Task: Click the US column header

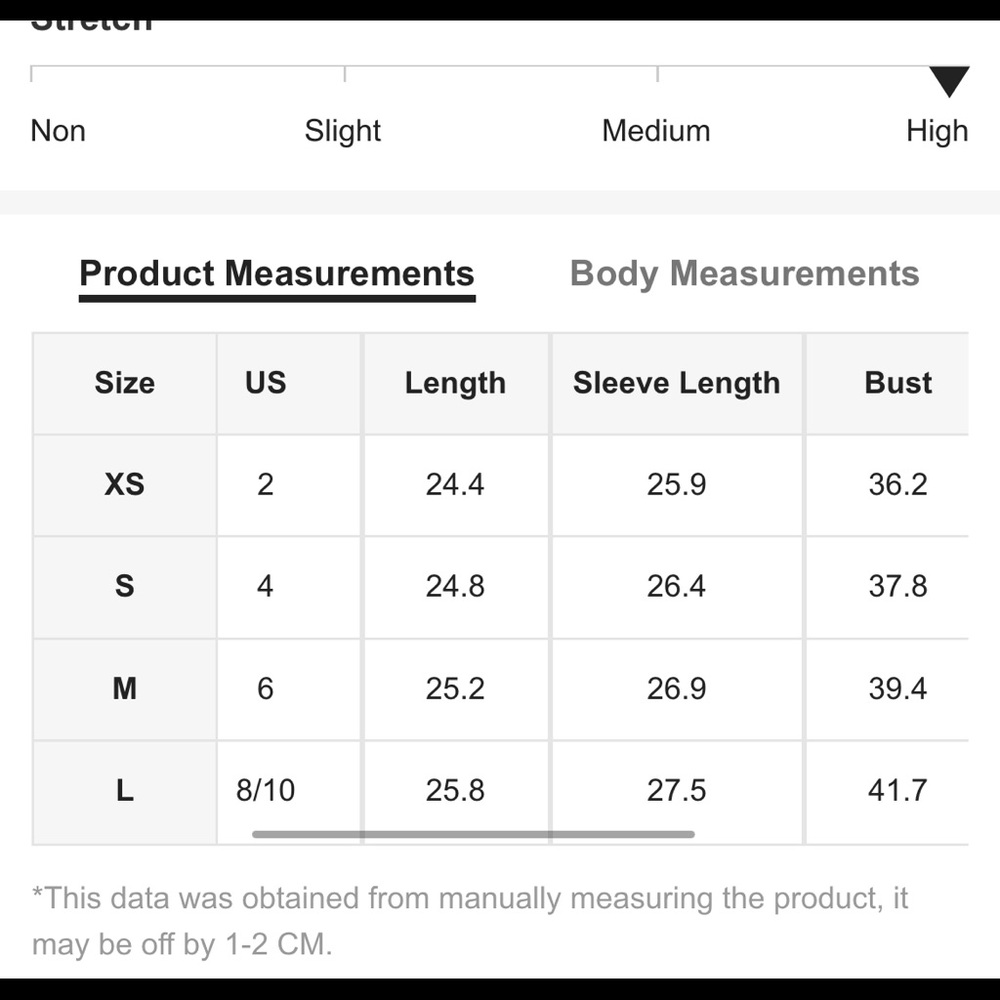Action: [265, 383]
